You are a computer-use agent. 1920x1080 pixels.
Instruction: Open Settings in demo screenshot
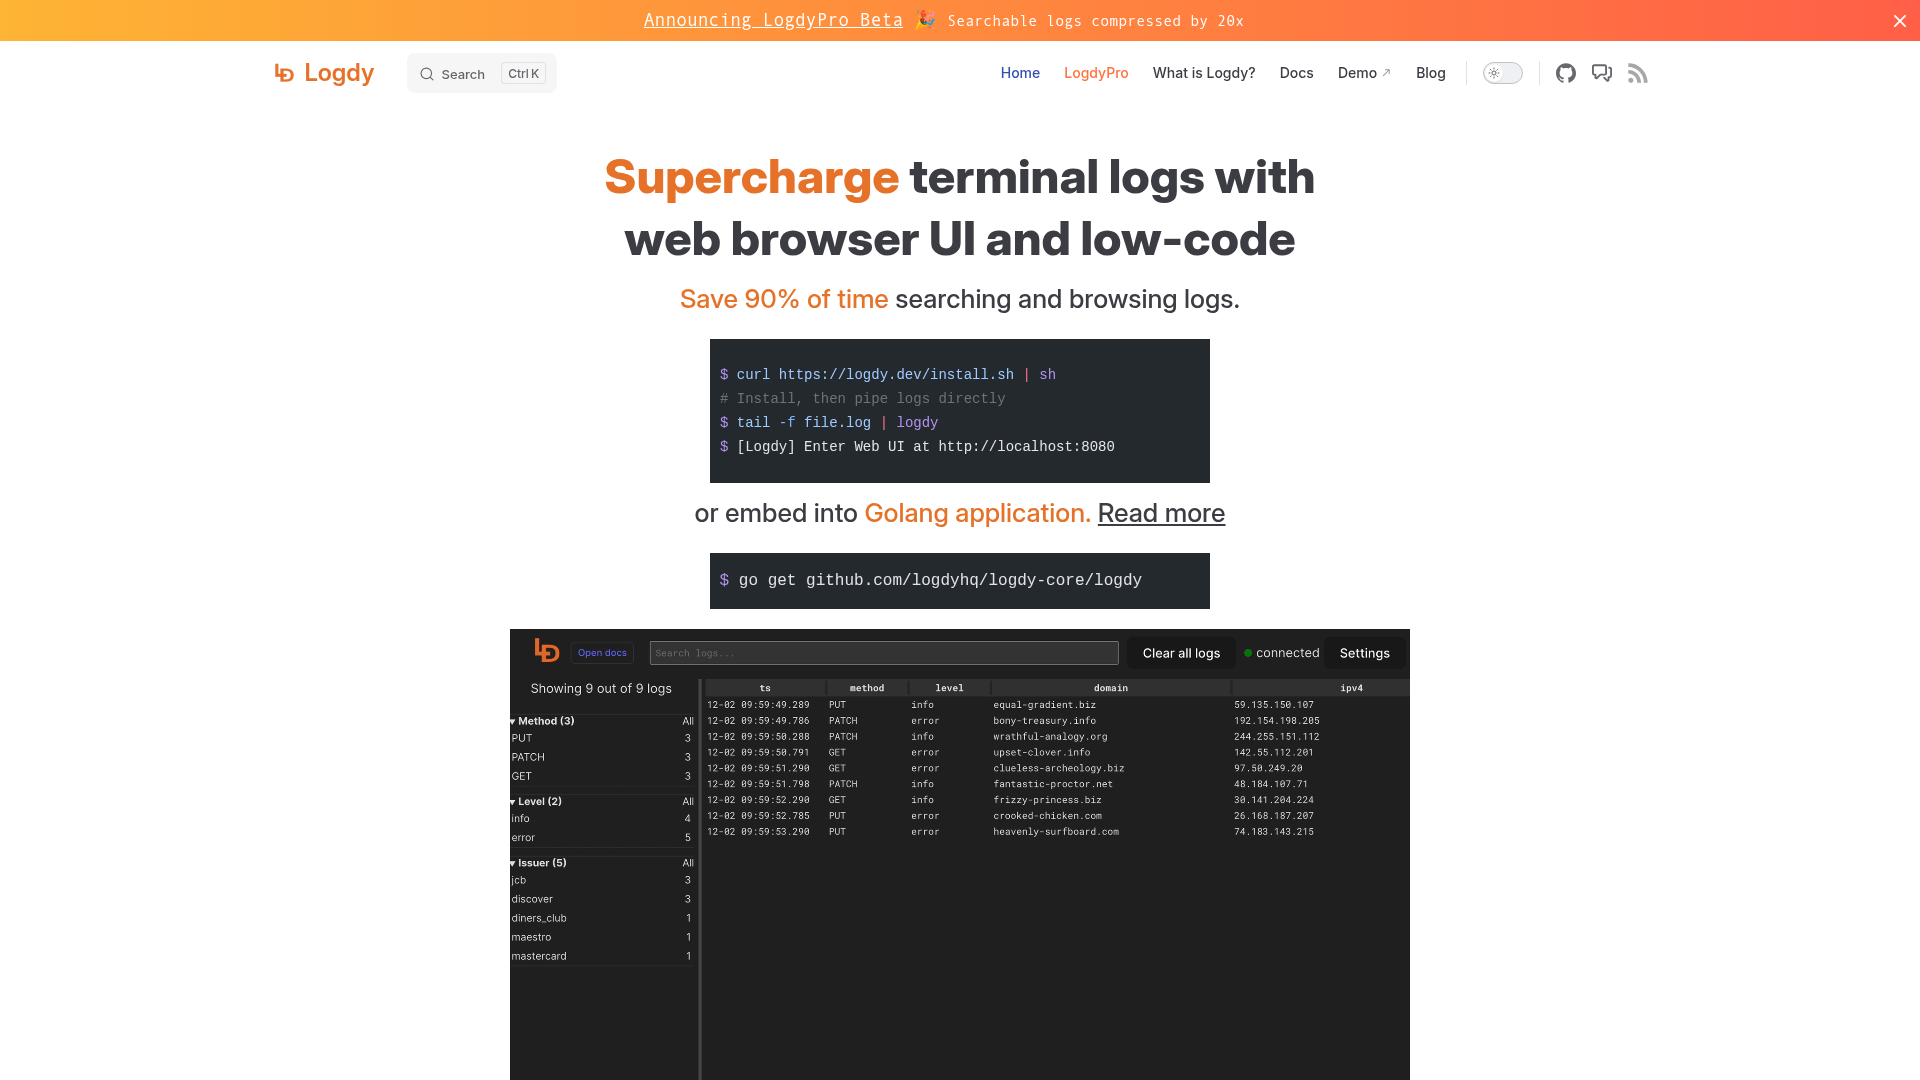[x=1364, y=653]
